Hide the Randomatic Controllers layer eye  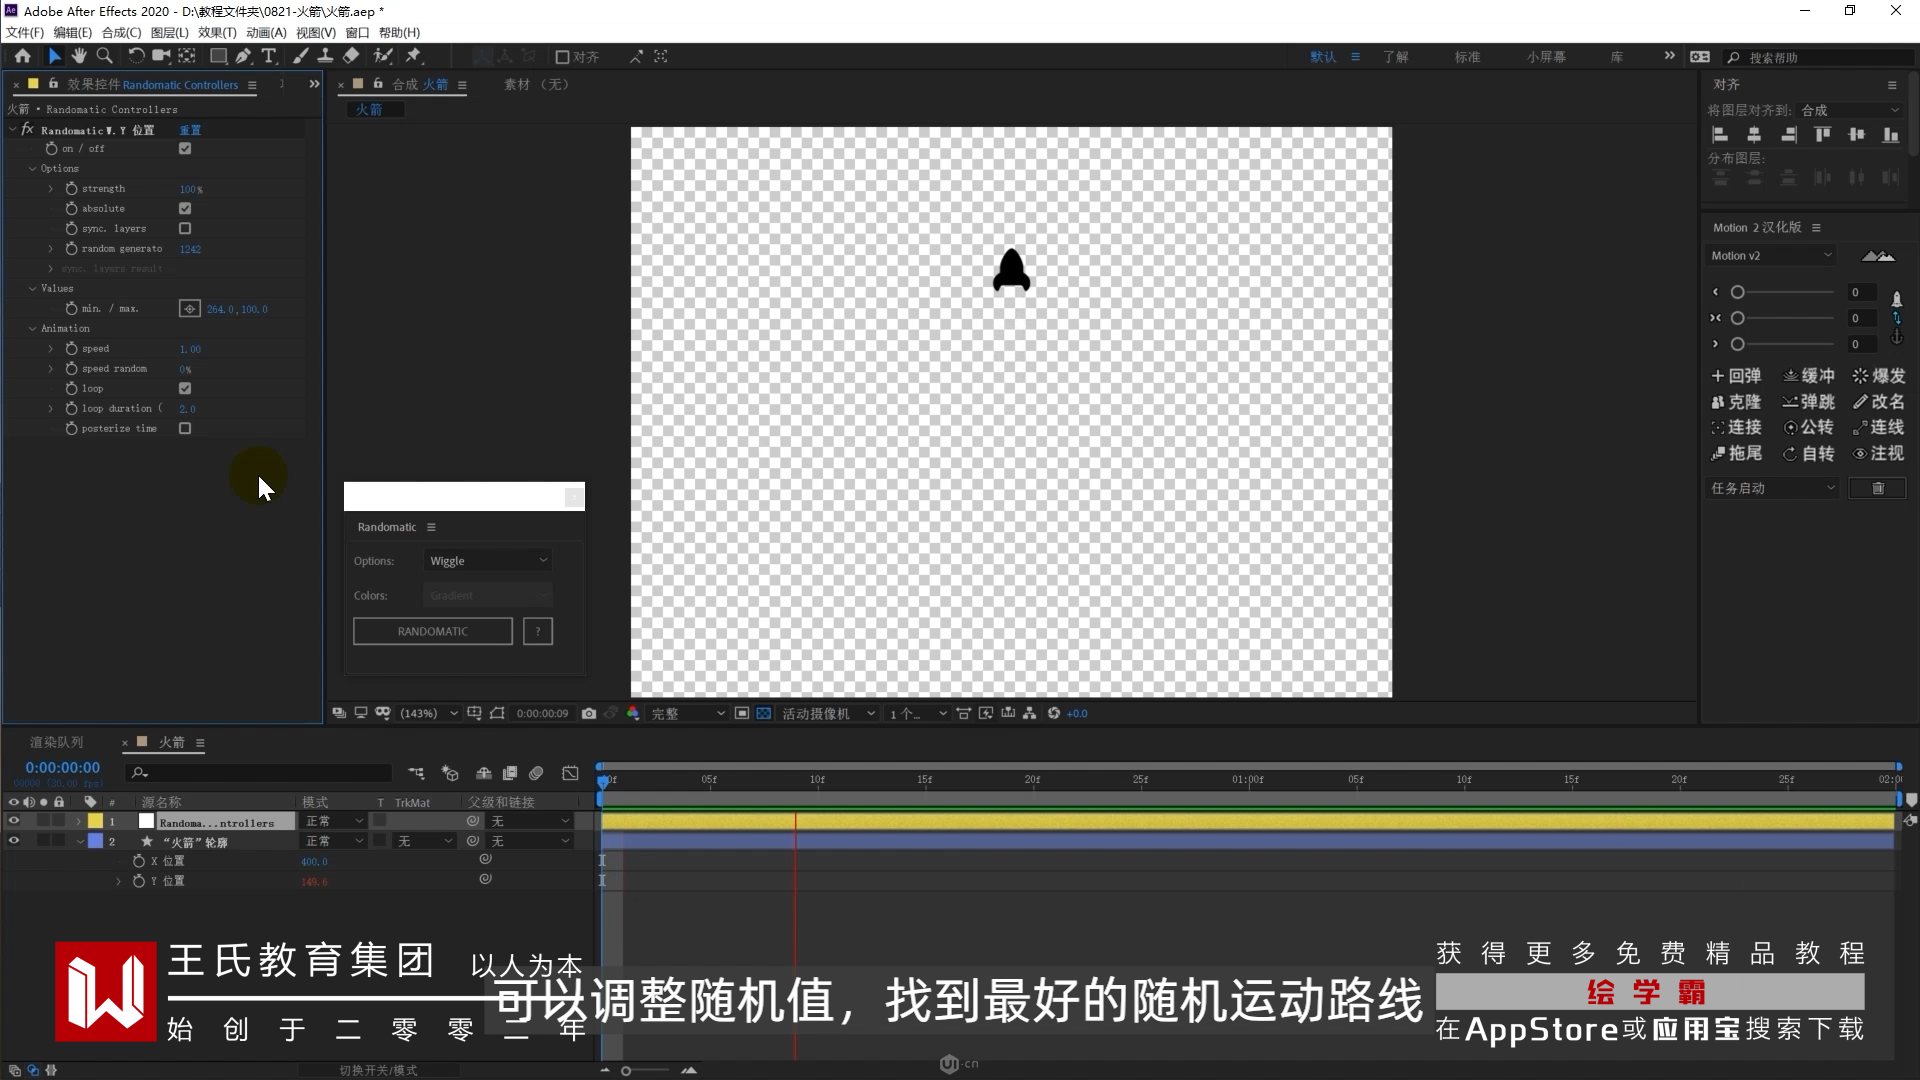(14, 821)
